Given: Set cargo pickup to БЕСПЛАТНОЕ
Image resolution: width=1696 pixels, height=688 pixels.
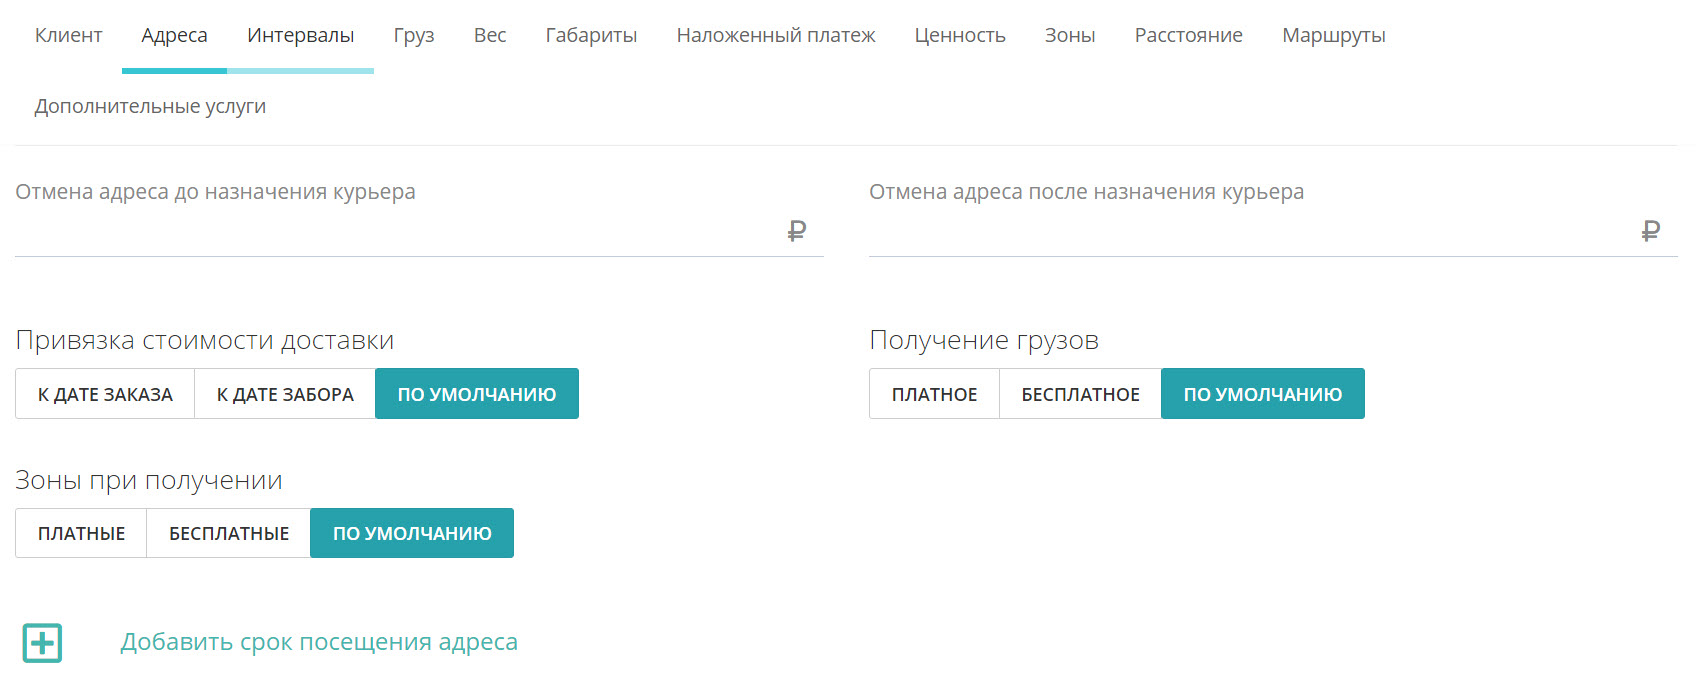Looking at the screenshot, I should tap(1080, 394).
